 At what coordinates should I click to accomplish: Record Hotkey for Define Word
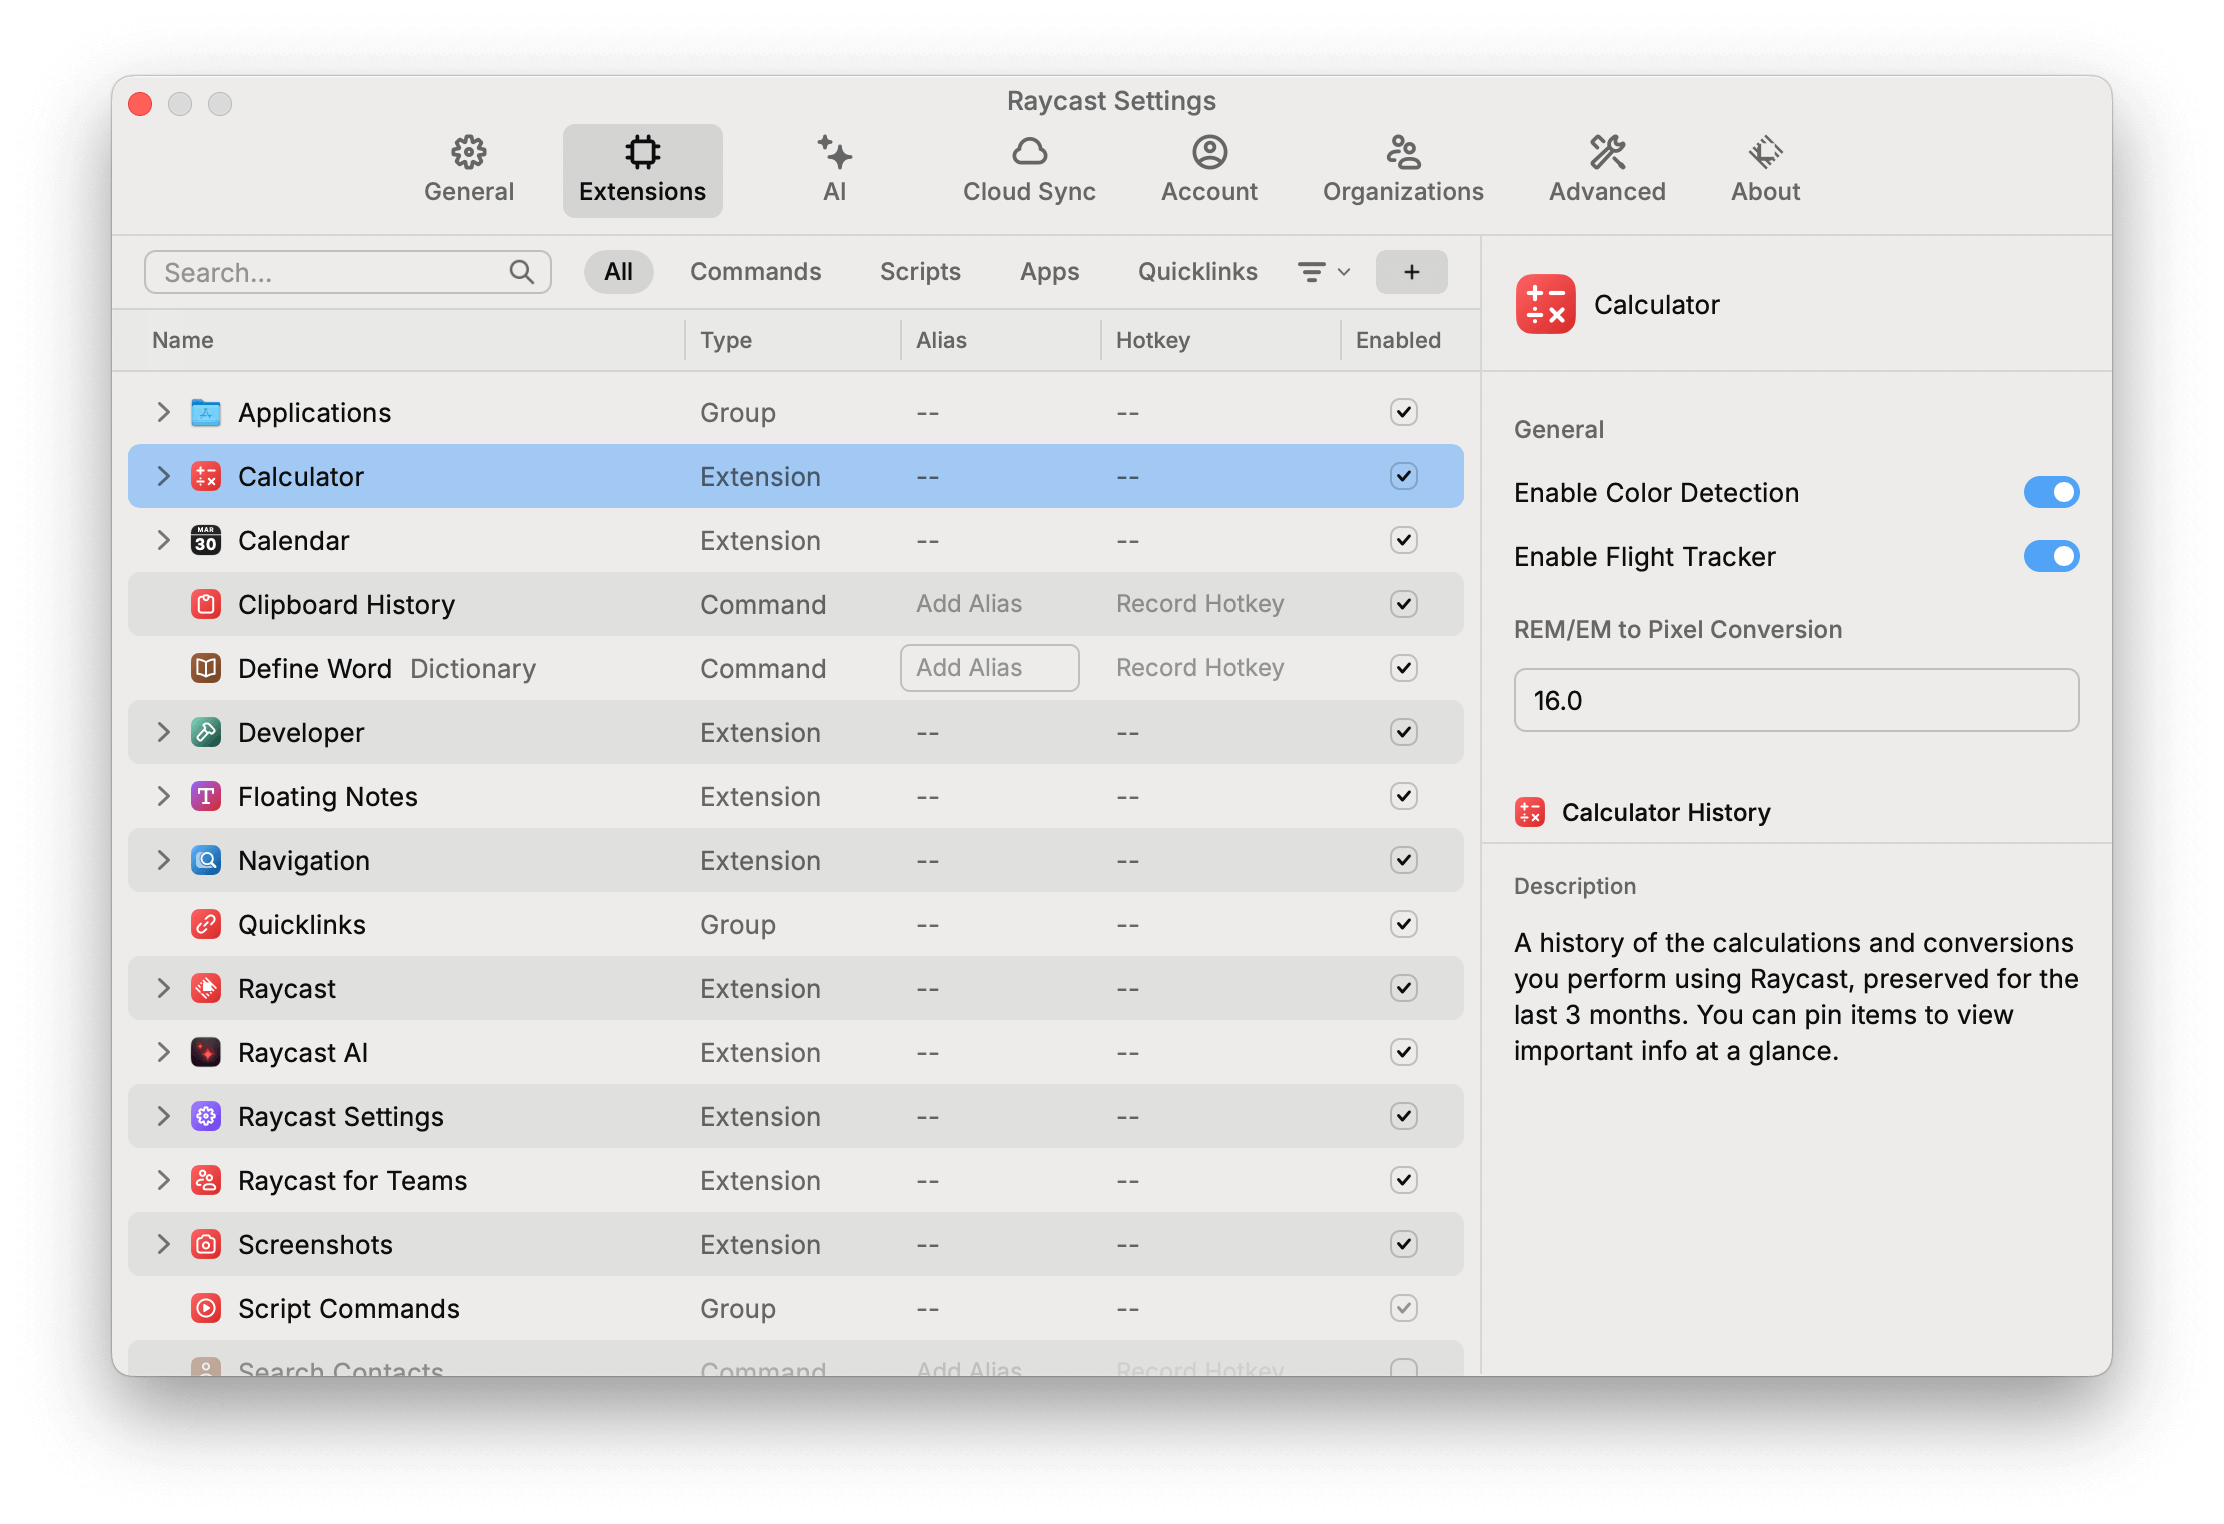tap(1199, 668)
